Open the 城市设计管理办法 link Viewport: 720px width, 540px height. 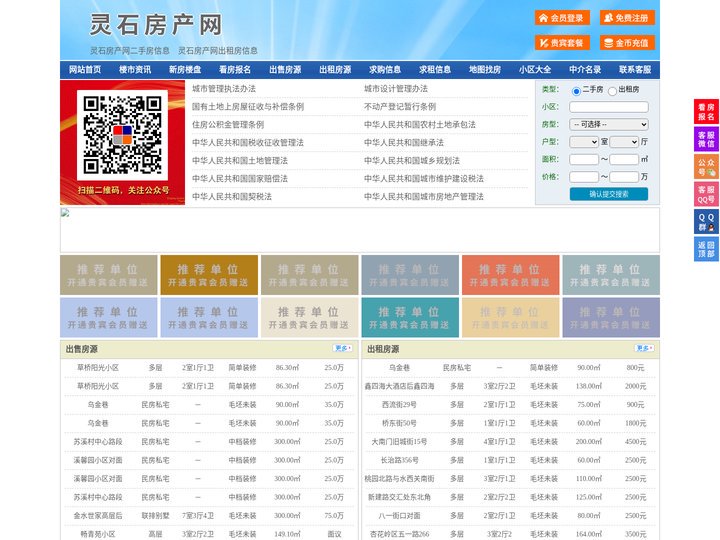(396, 89)
